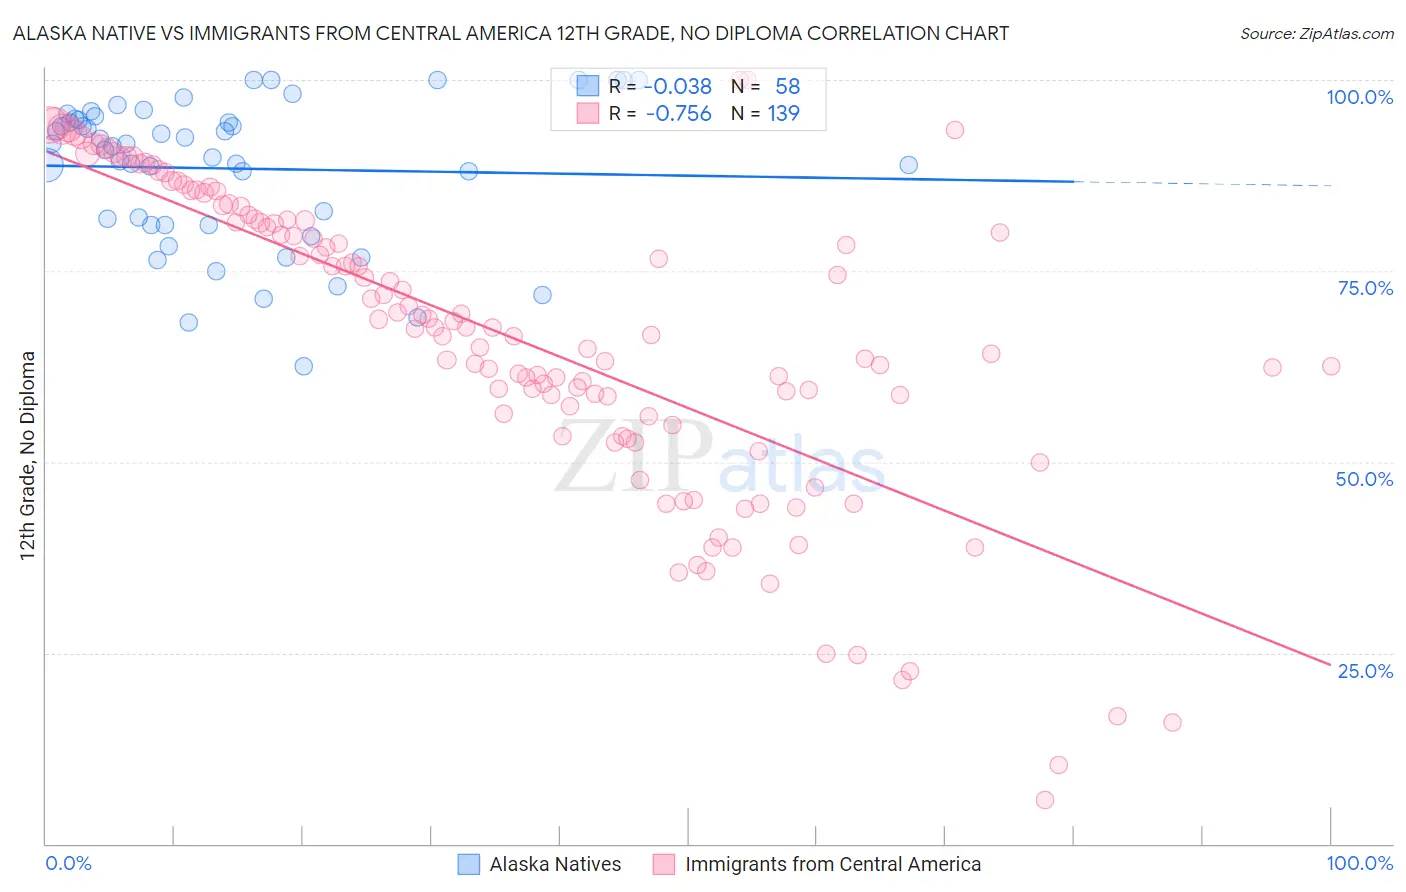
Task: Click the blue swatch beside R = -0.038
Action: pos(587,86)
